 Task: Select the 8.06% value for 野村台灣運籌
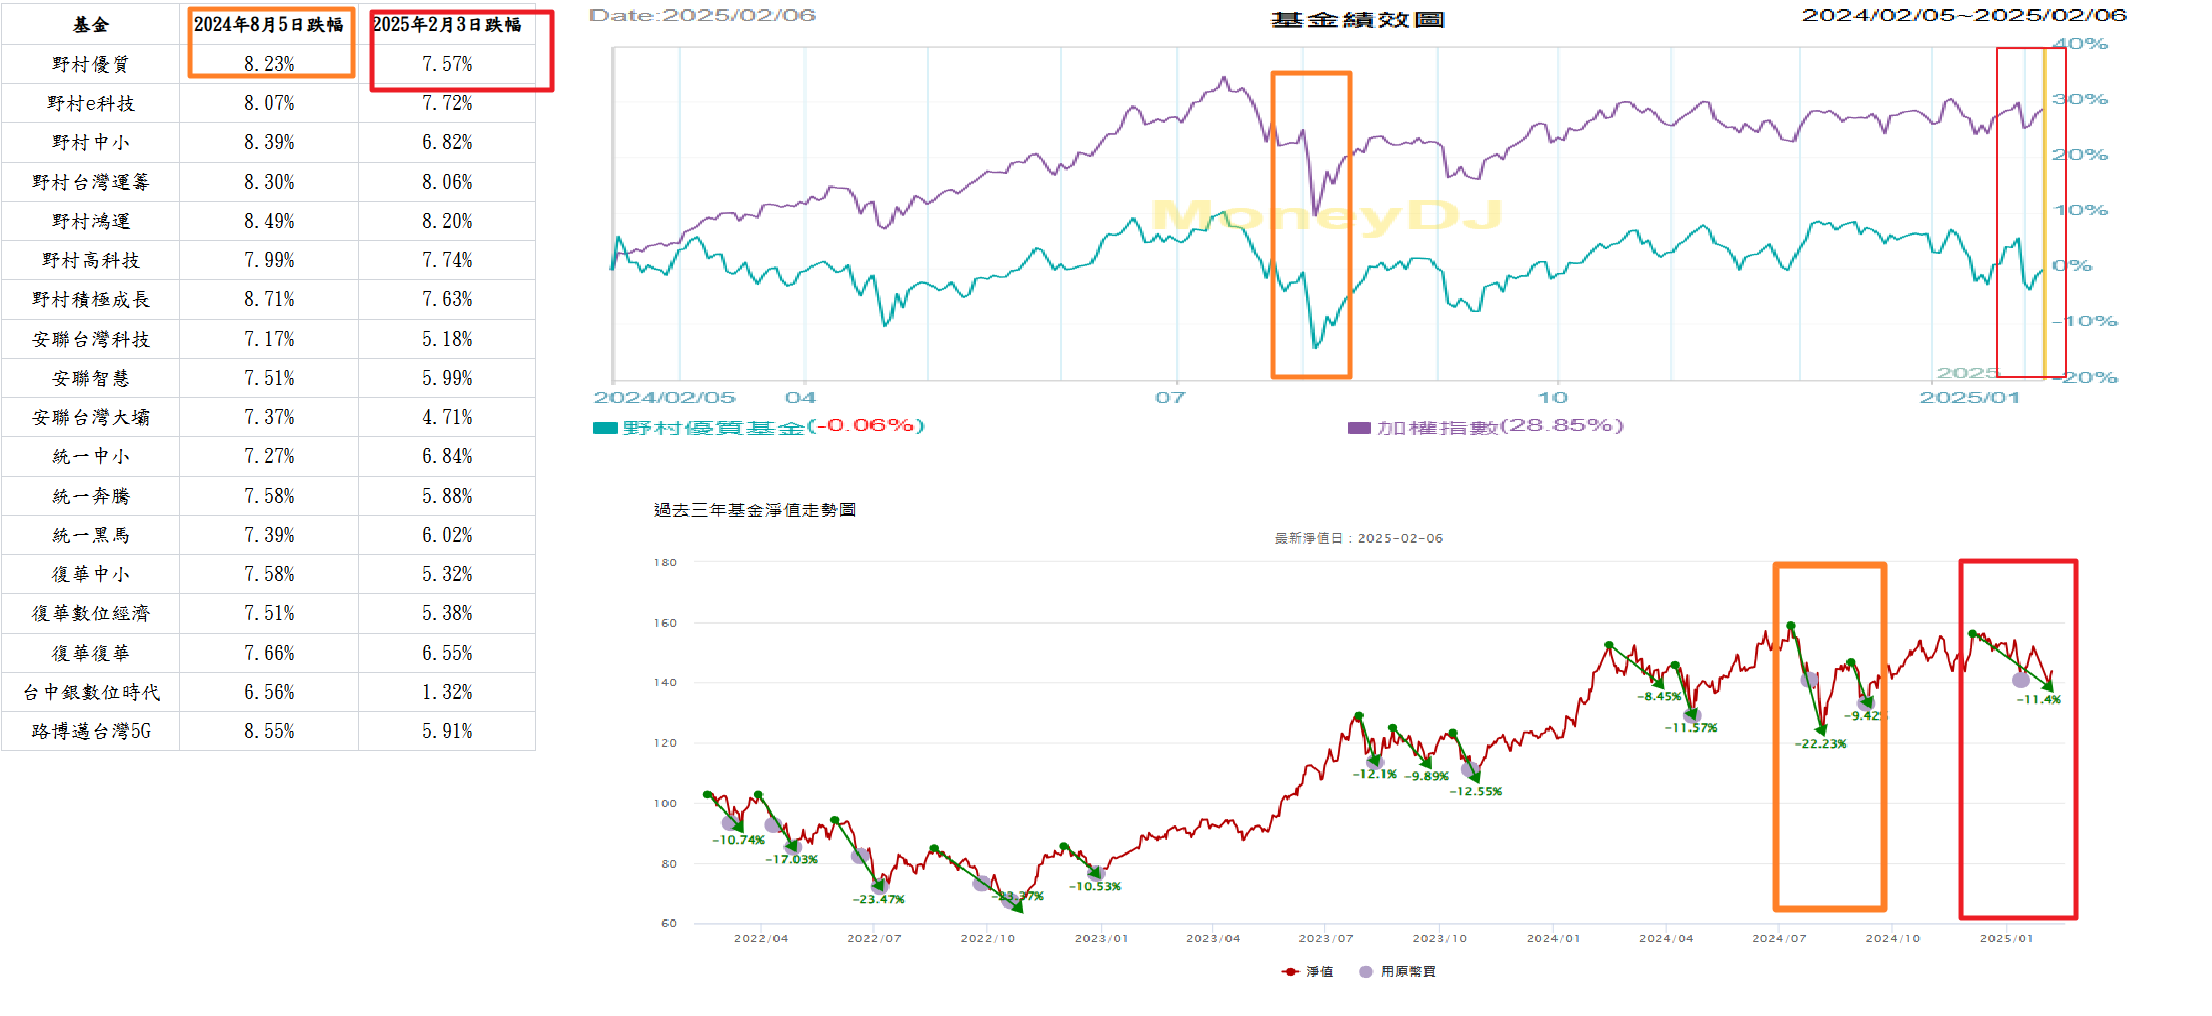click(x=447, y=182)
